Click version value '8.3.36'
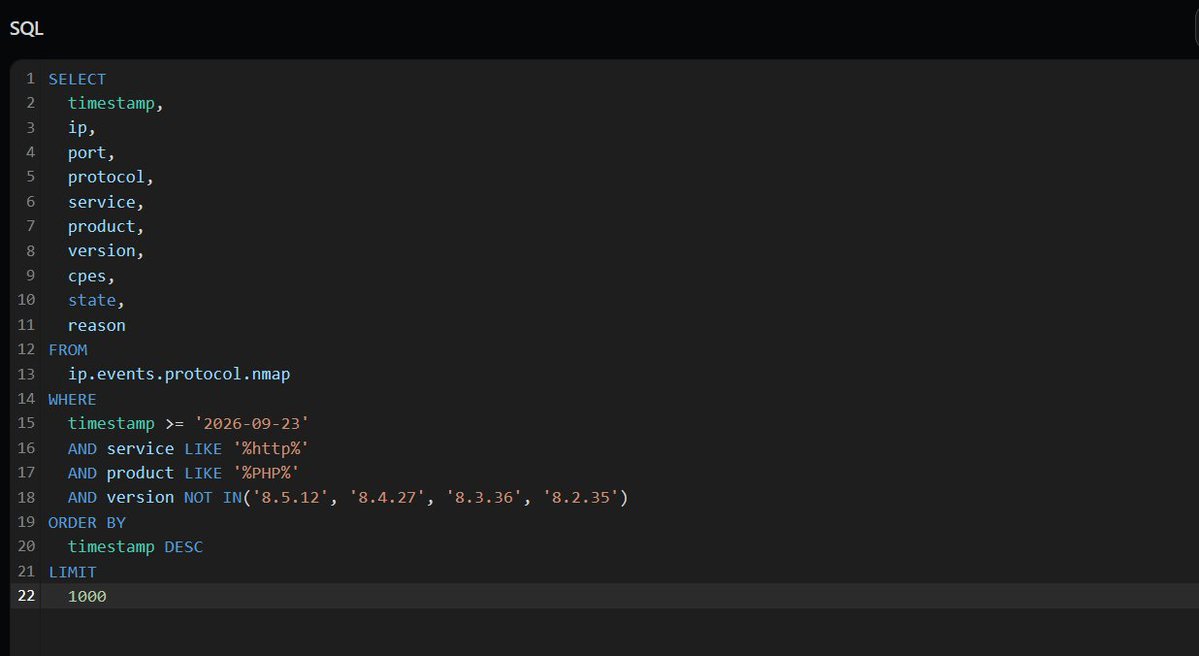The image size is (1199, 656). (x=483, y=497)
